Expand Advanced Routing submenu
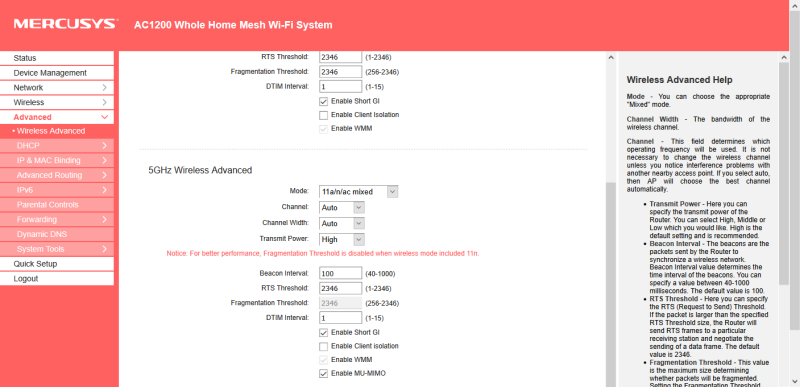This screenshot has width=800, height=387. click(x=57, y=175)
